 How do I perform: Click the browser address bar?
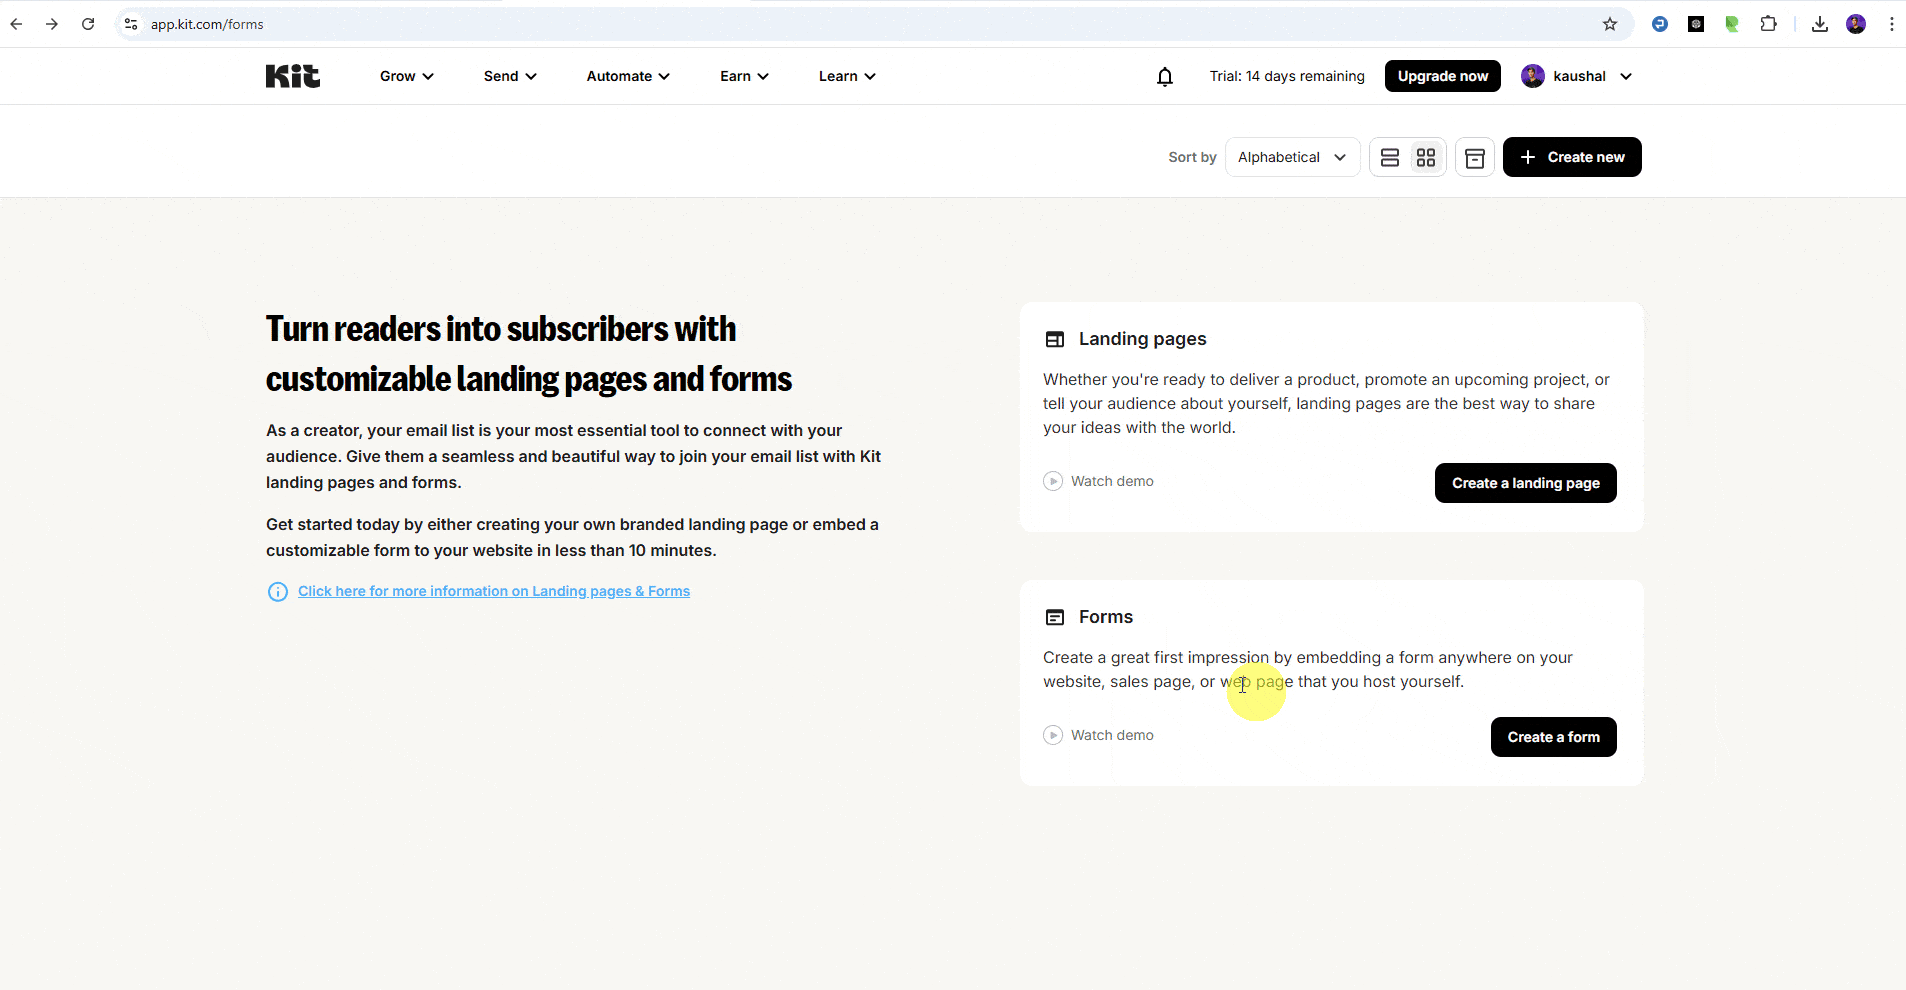pyautogui.click(x=800, y=24)
